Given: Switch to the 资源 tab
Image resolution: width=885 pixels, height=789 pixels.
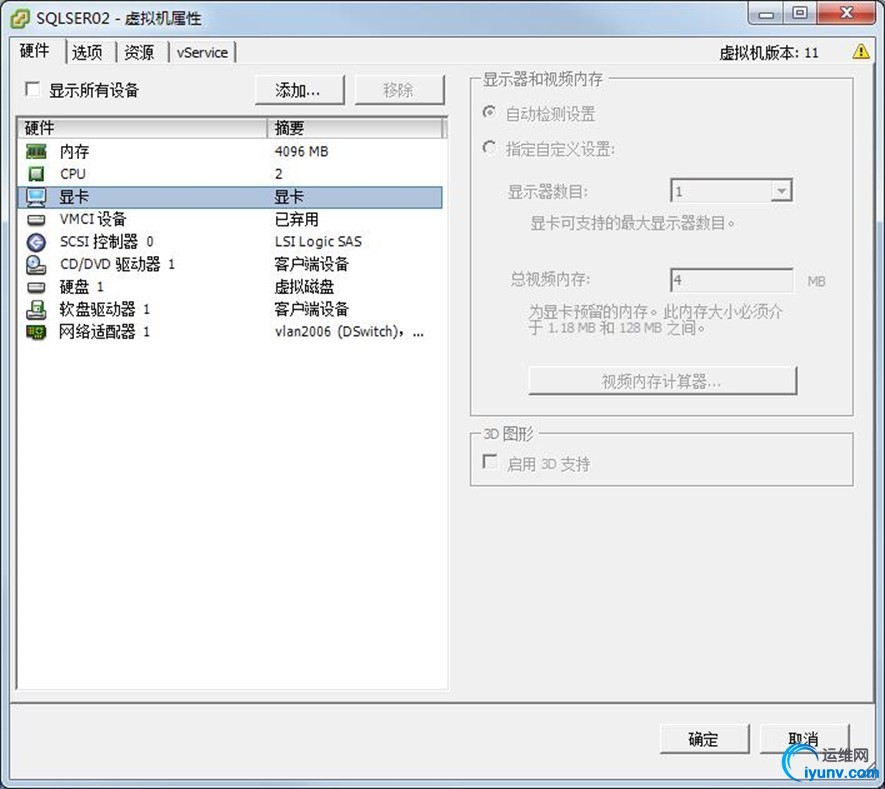Looking at the screenshot, I should pyautogui.click(x=139, y=52).
